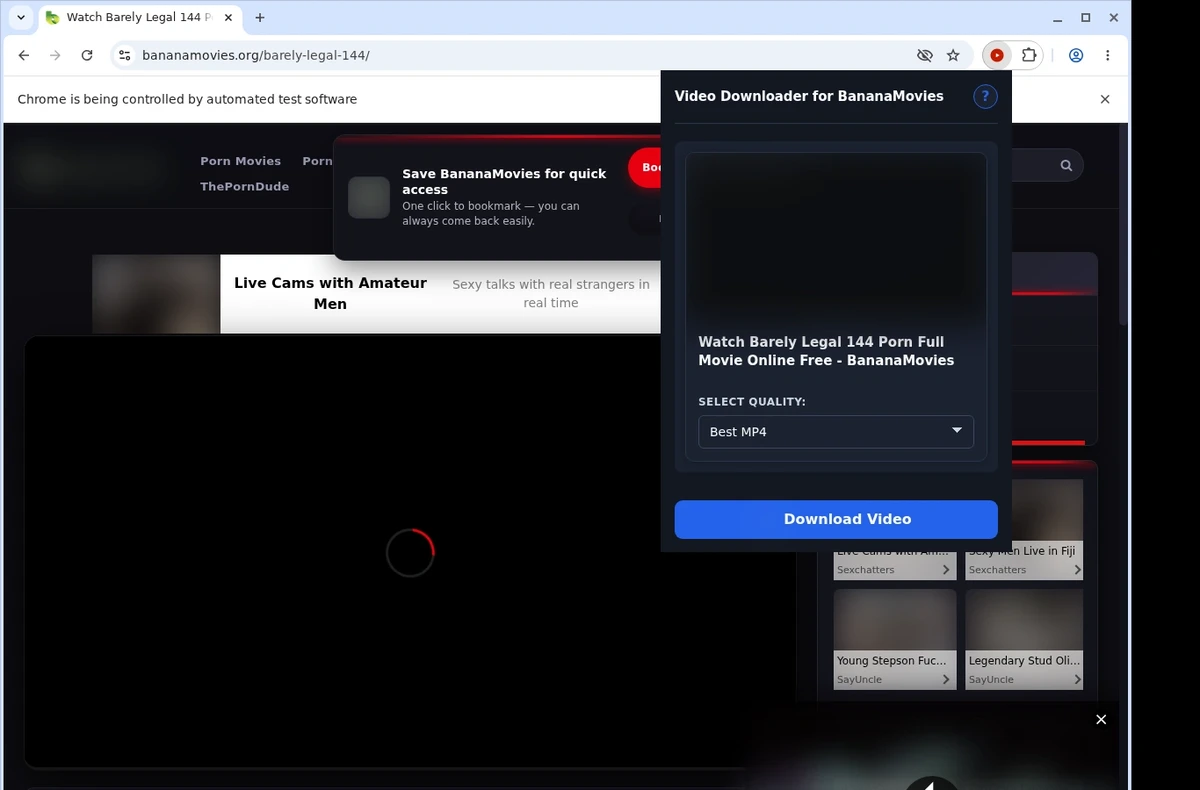The image size is (1200, 790).
Task: Click the video preview thumbnail in downloader popup
Action: [836, 238]
